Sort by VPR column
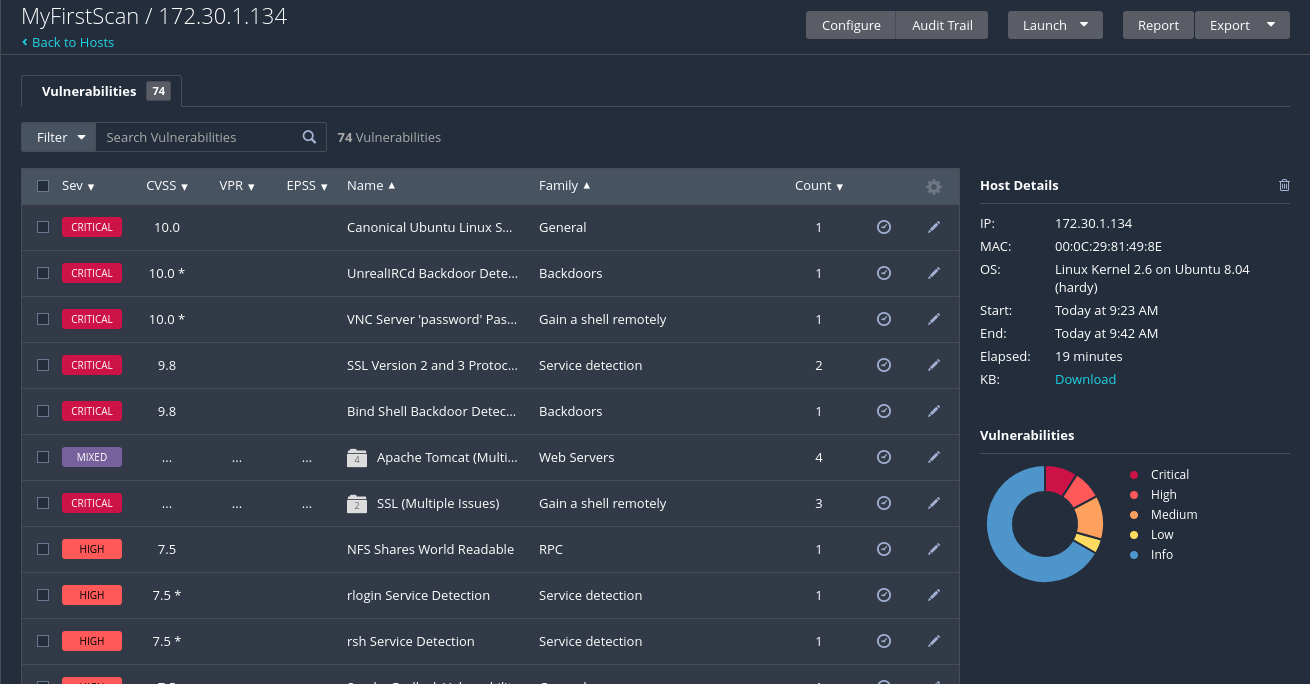This screenshot has width=1310, height=684. pos(237,186)
